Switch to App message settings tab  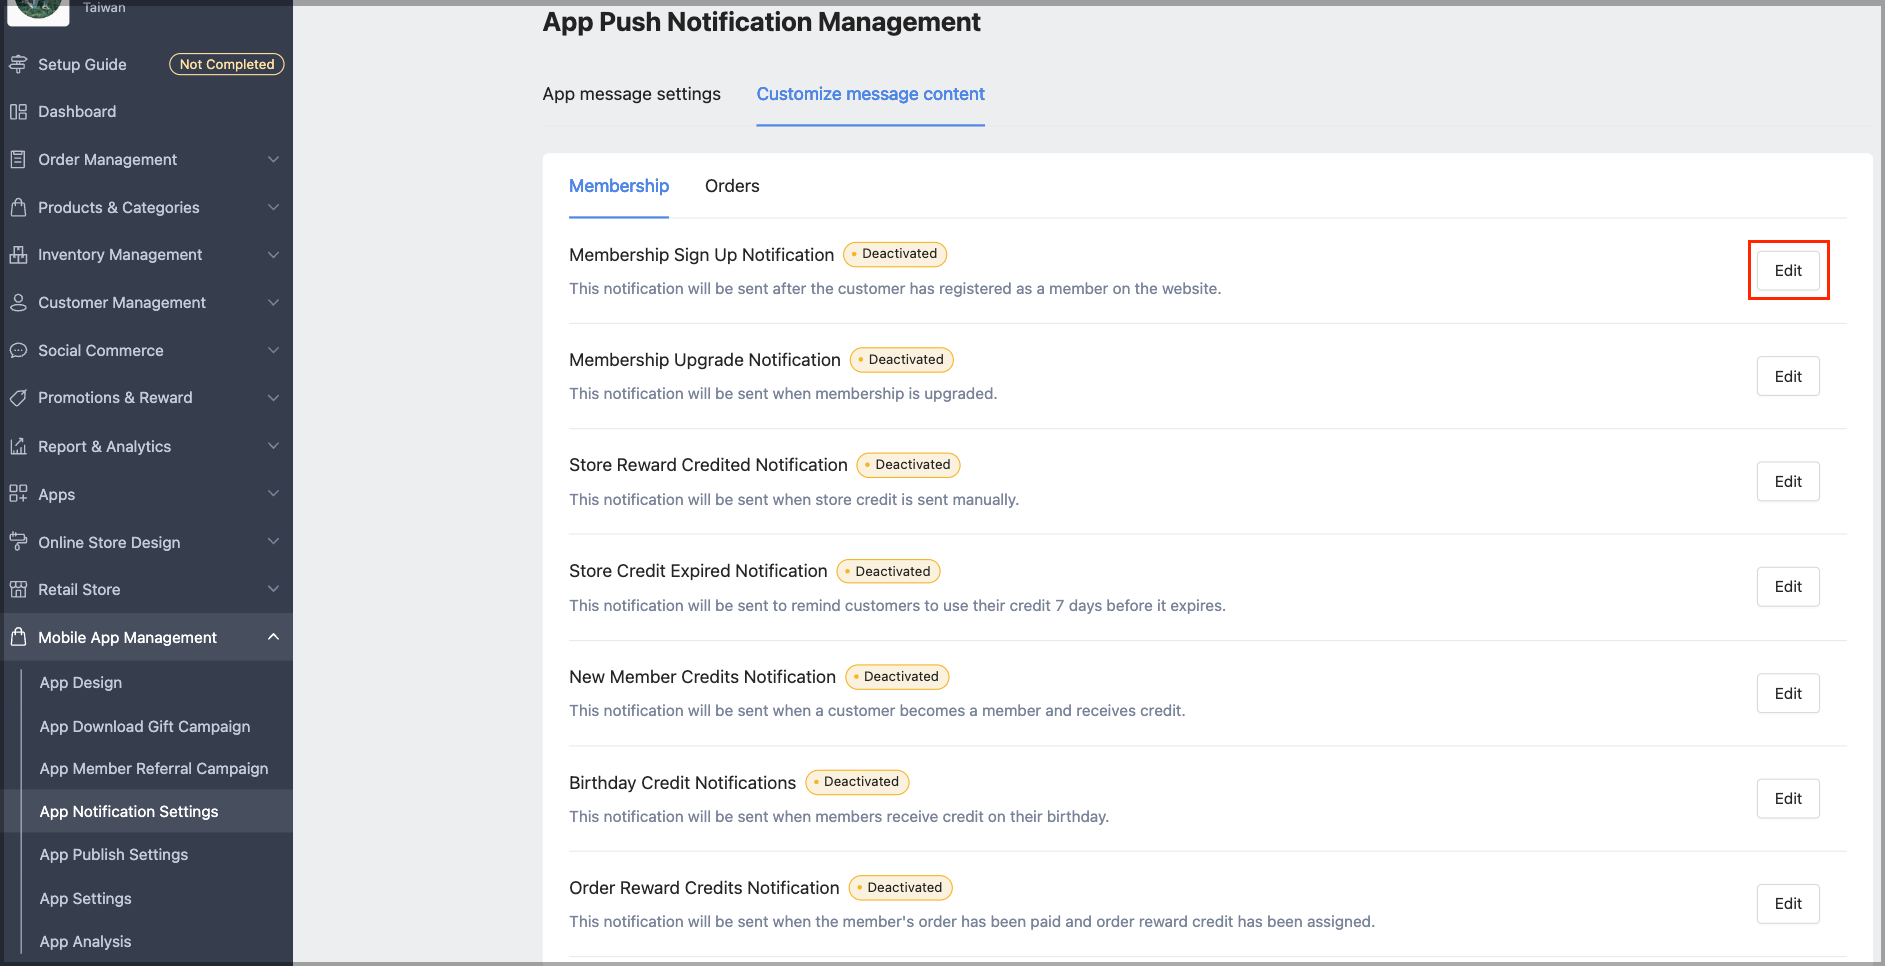point(631,94)
